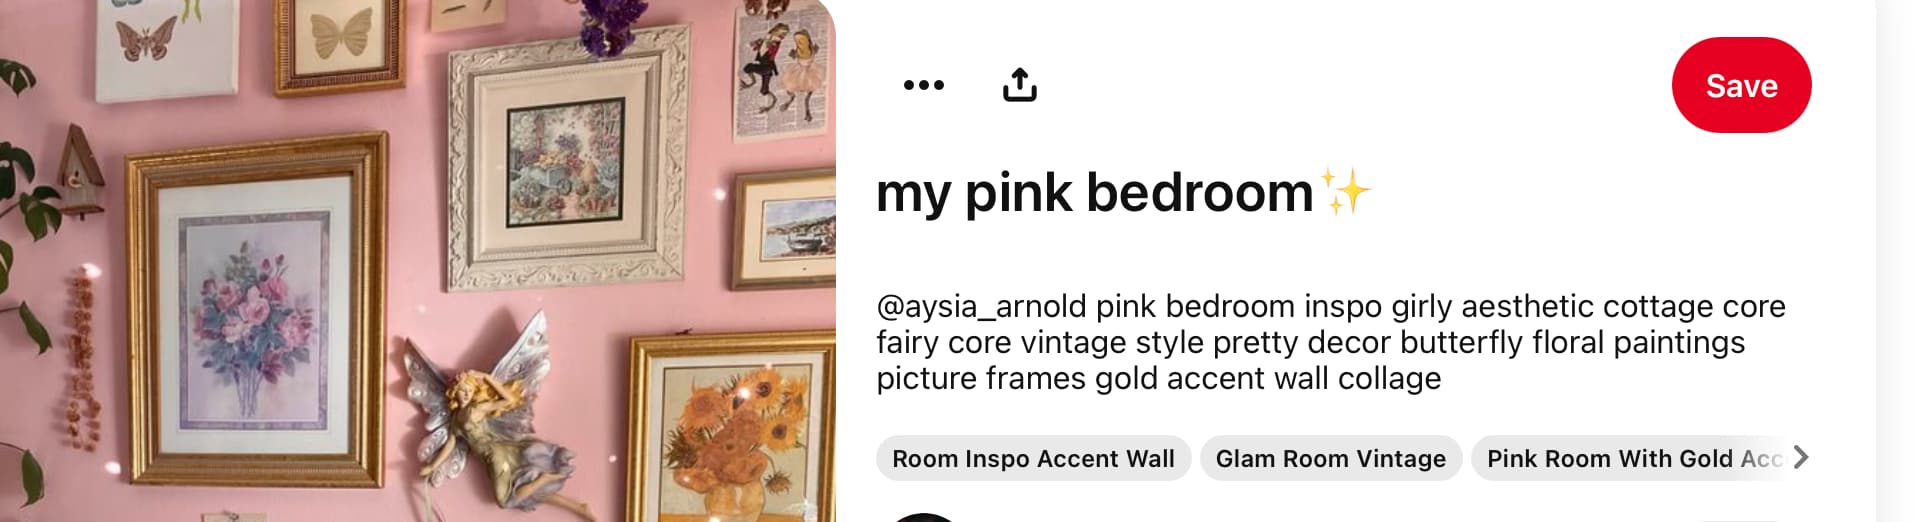Click the moth illustration on white canvas

[164, 45]
